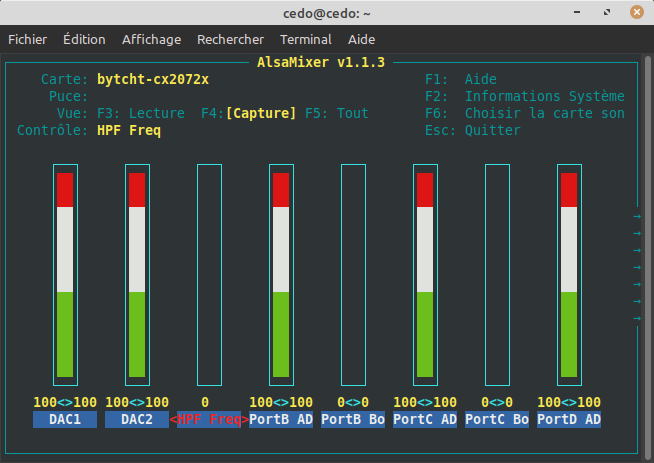Click the DAC2 volume bar

[137, 273]
